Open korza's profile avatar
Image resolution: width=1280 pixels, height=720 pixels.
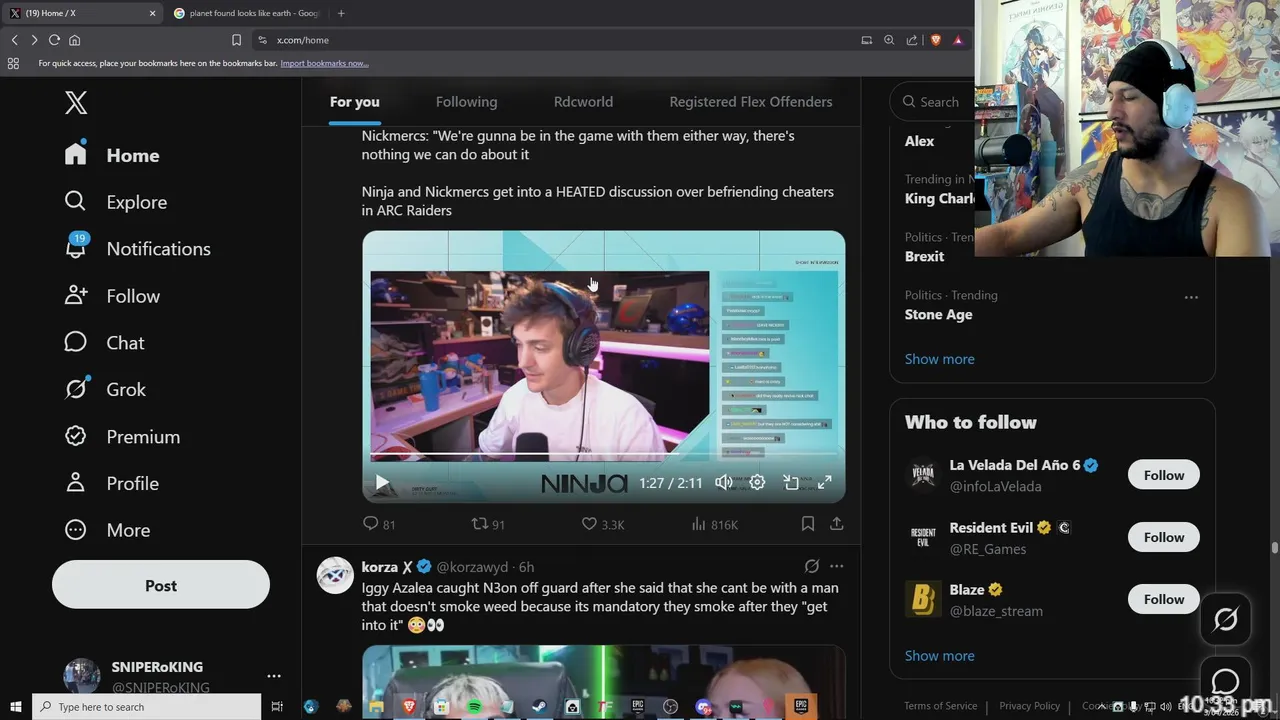tap(335, 575)
